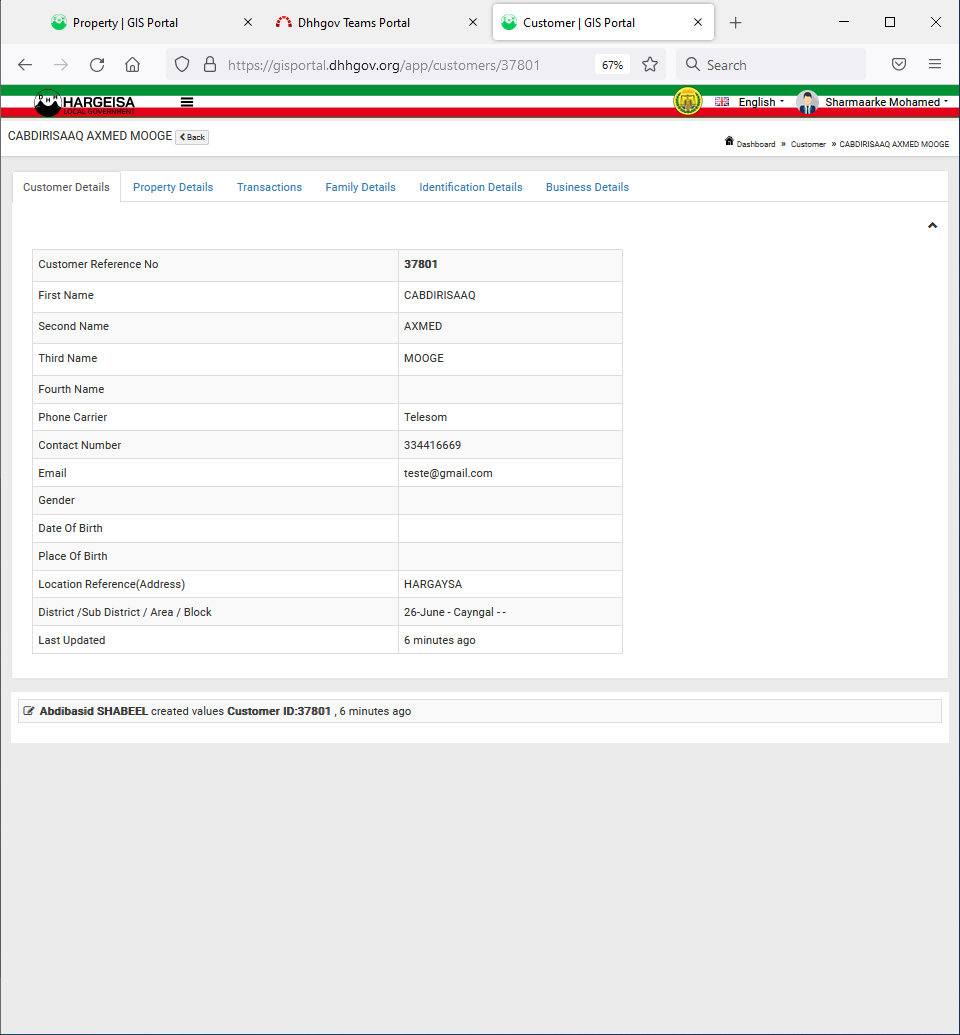The image size is (960, 1035).
Task: Click the third name value MOOGE
Action: tap(424, 358)
